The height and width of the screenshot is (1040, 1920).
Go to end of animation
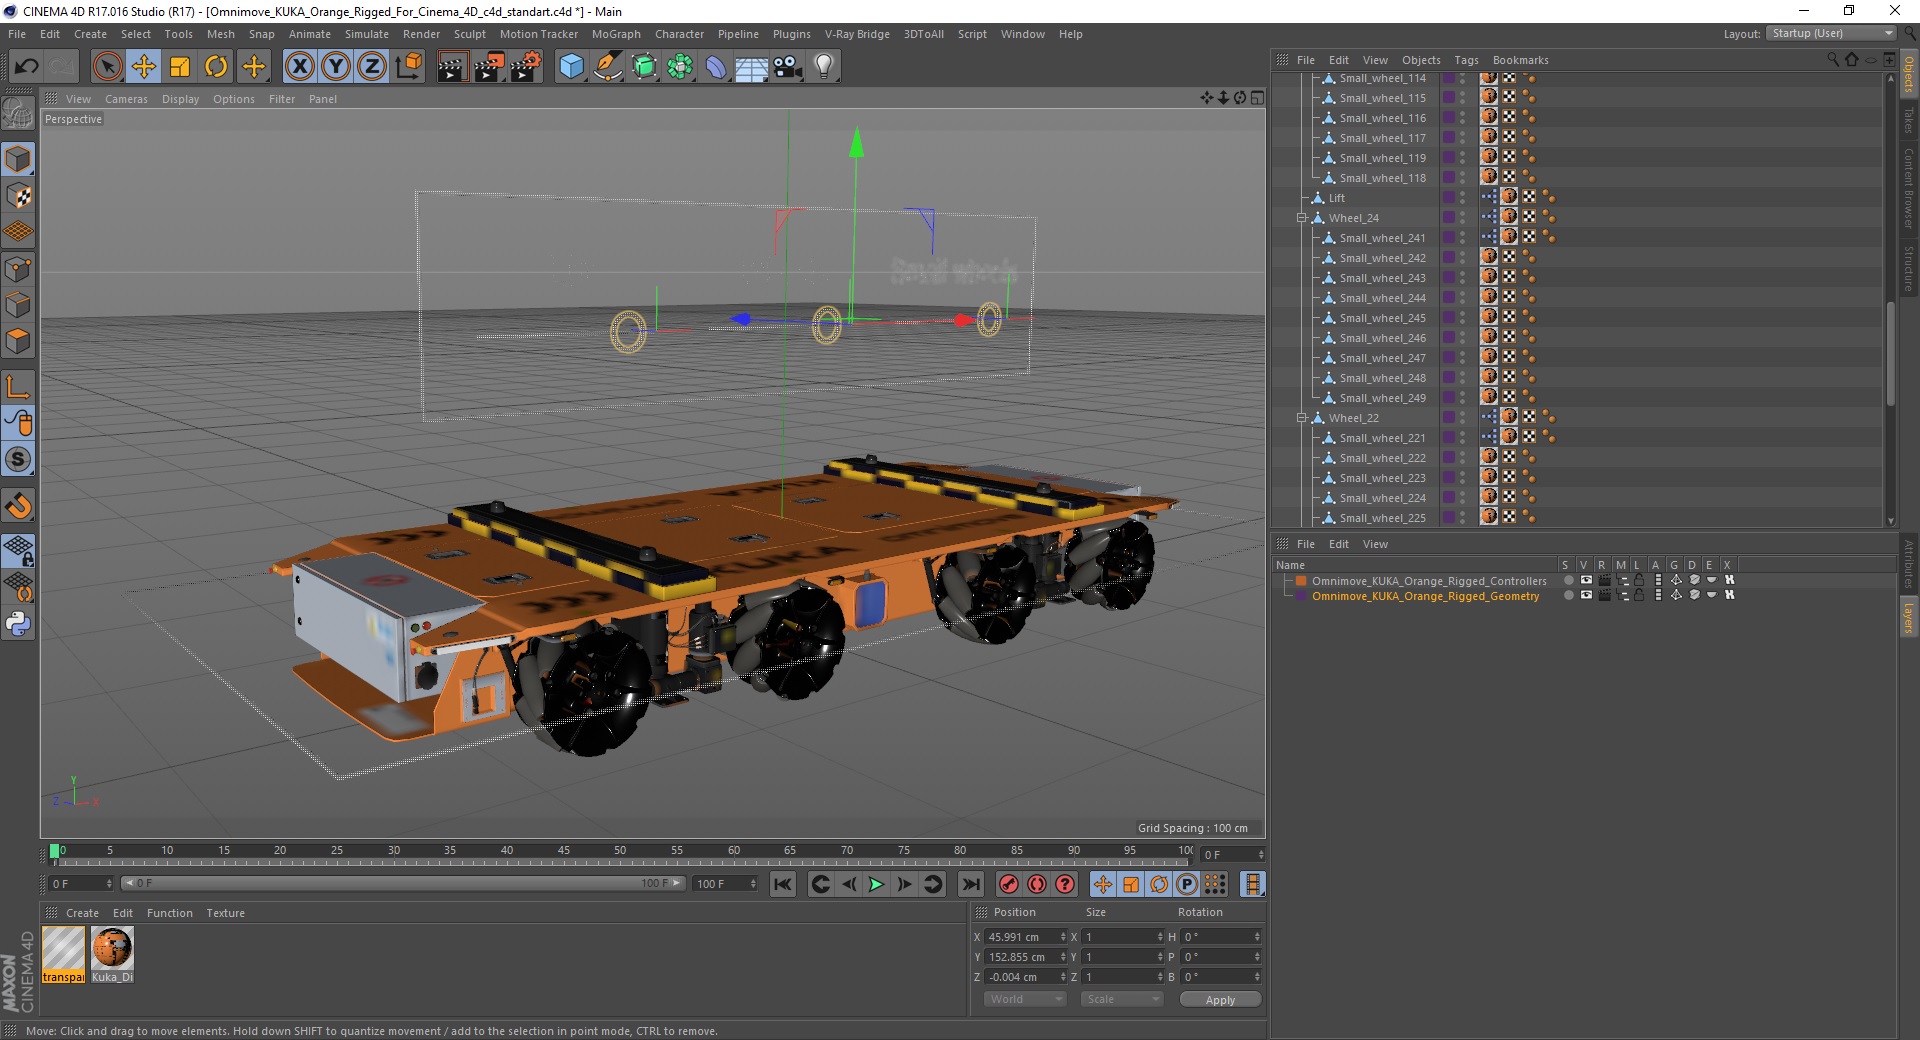[x=970, y=884]
